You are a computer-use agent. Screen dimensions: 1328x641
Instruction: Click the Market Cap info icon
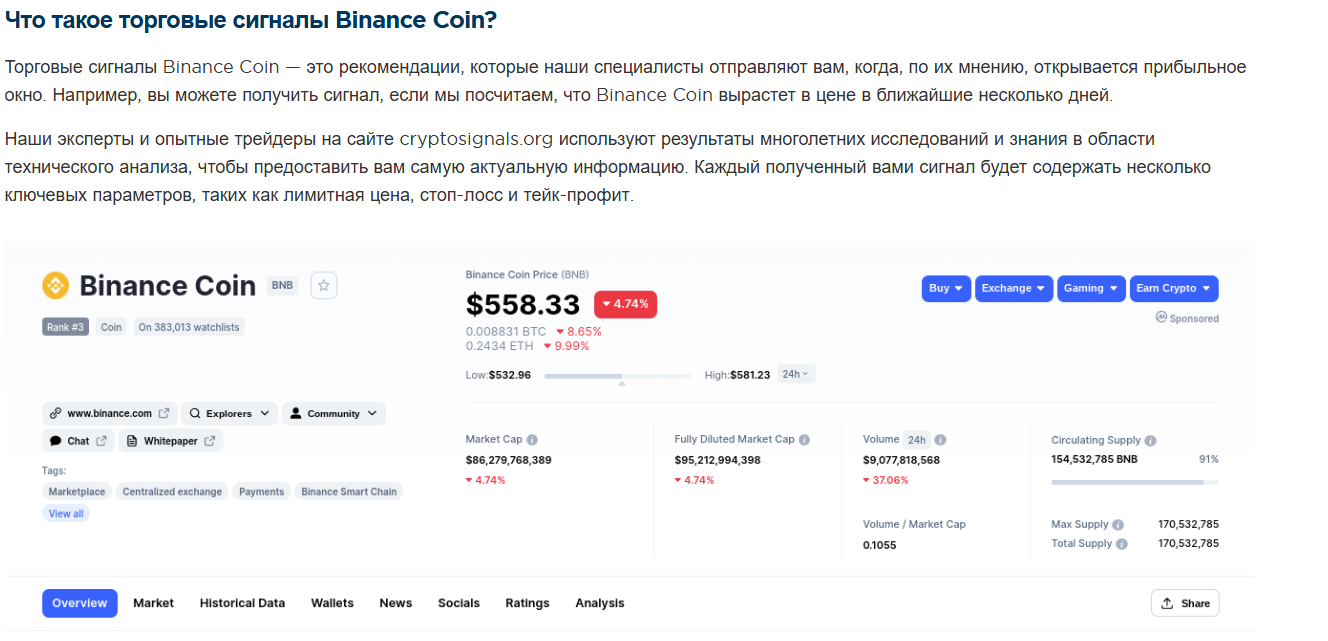(x=531, y=438)
